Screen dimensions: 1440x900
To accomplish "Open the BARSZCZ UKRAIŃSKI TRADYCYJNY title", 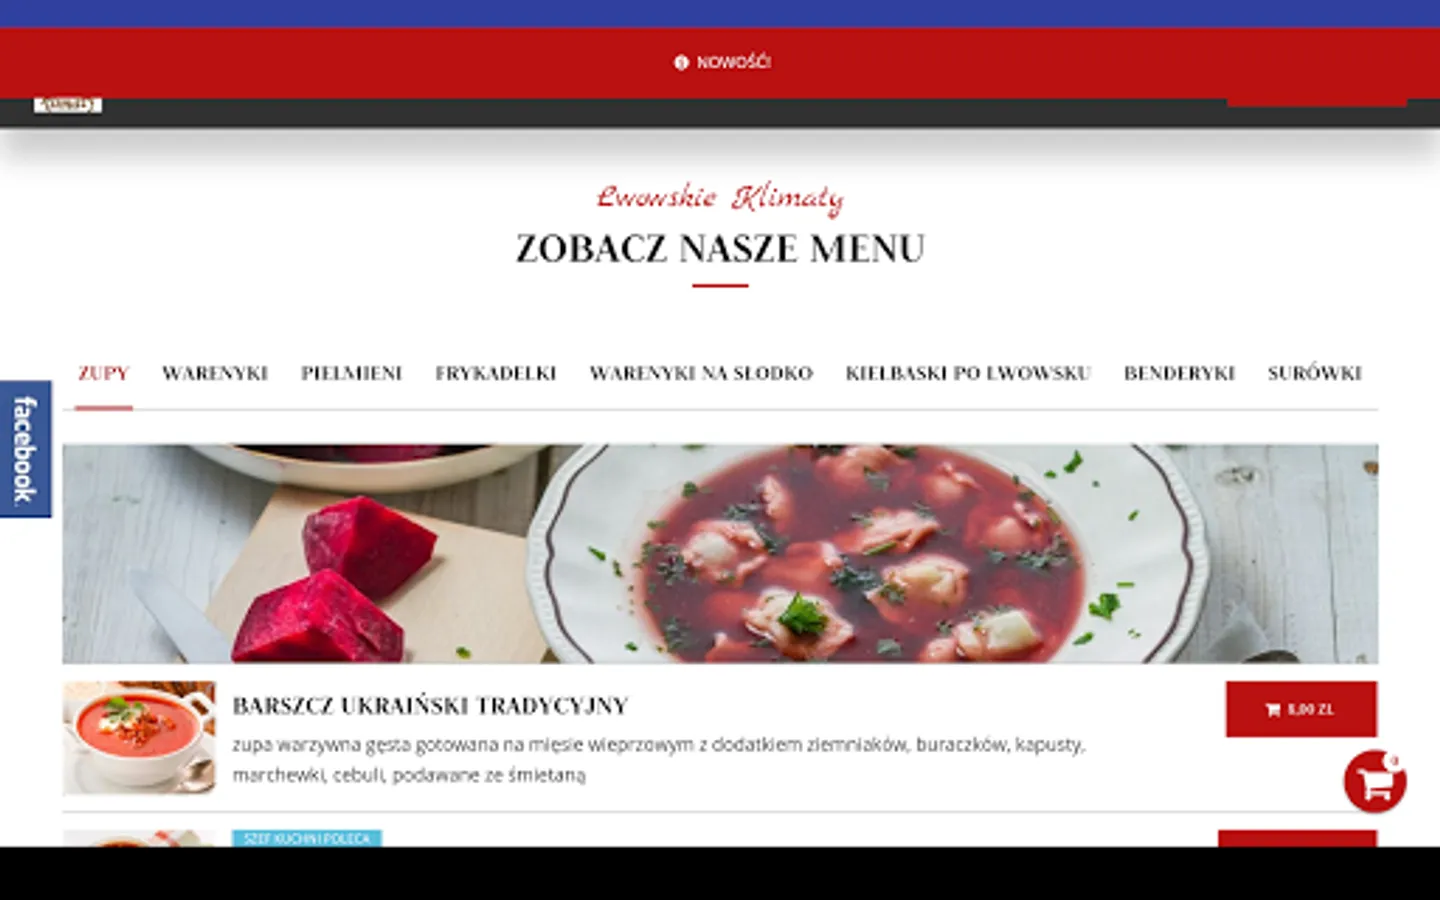I will pyautogui.click(x=430, y=706).
